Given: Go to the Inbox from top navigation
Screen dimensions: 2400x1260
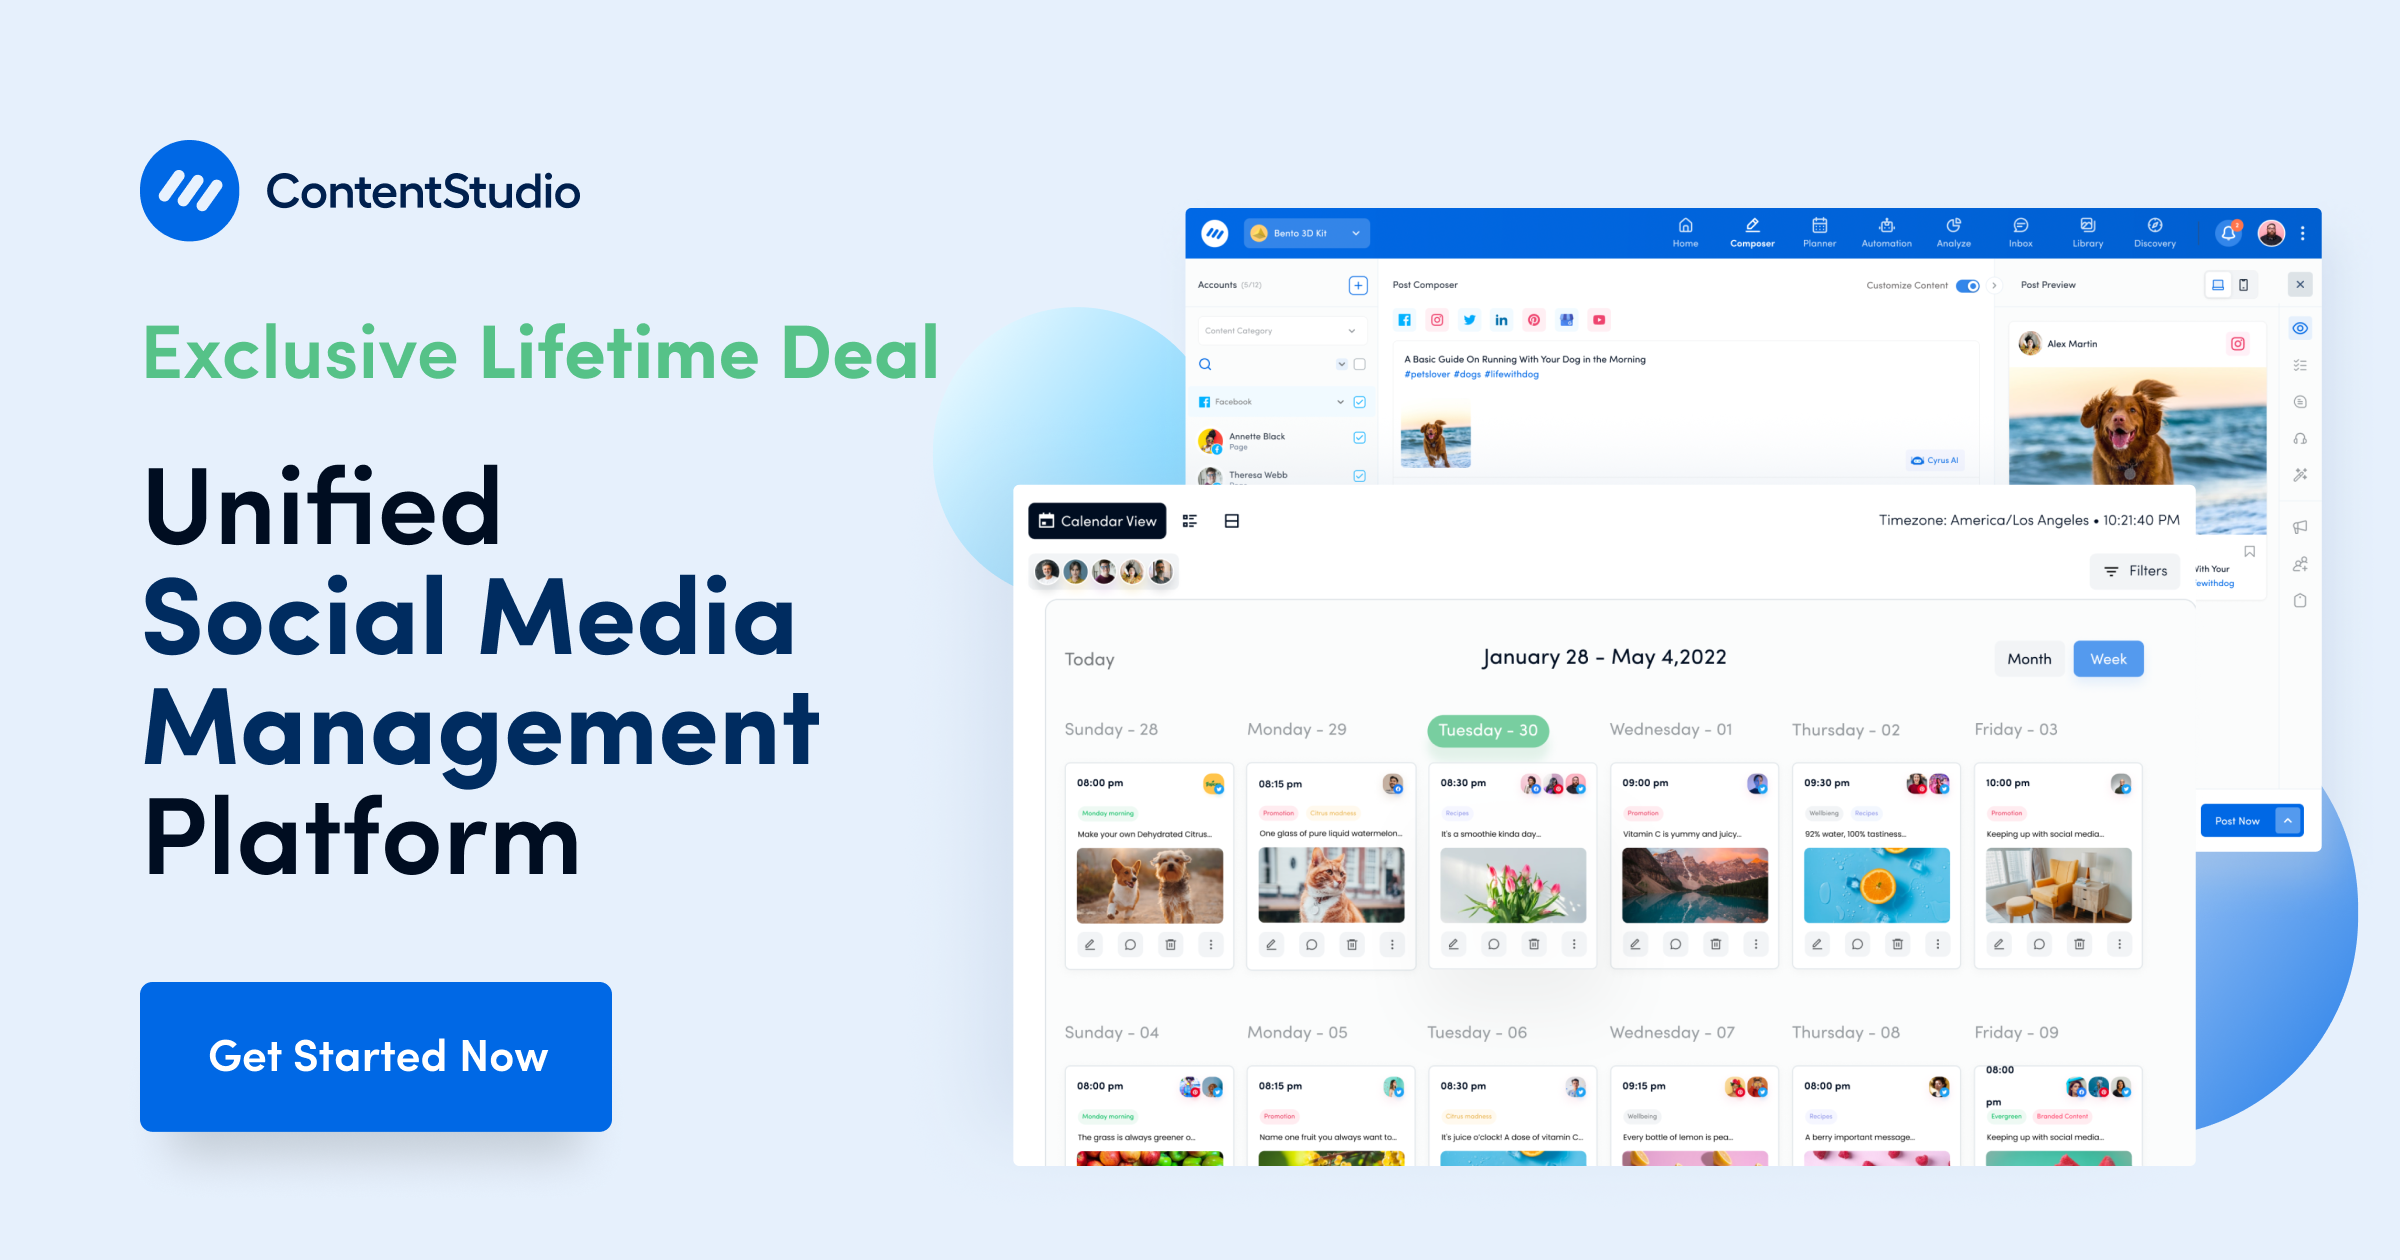Looking at the screenshot, I should click(x=2019, y=233).
